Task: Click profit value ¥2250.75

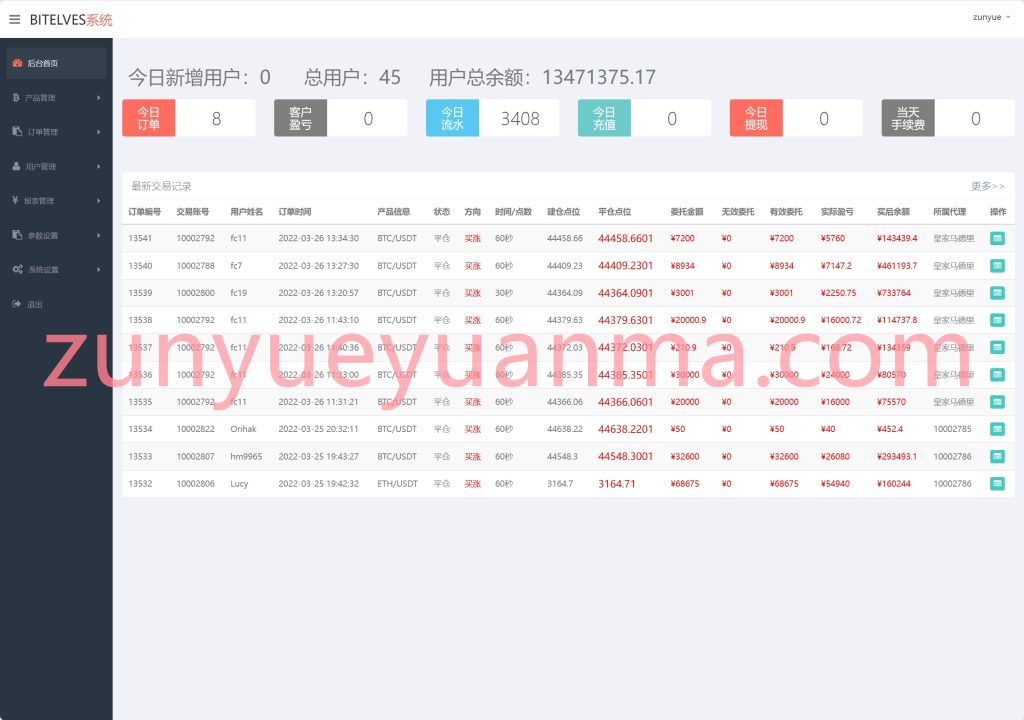Action: pyautogui.click(x=839, y=293)
